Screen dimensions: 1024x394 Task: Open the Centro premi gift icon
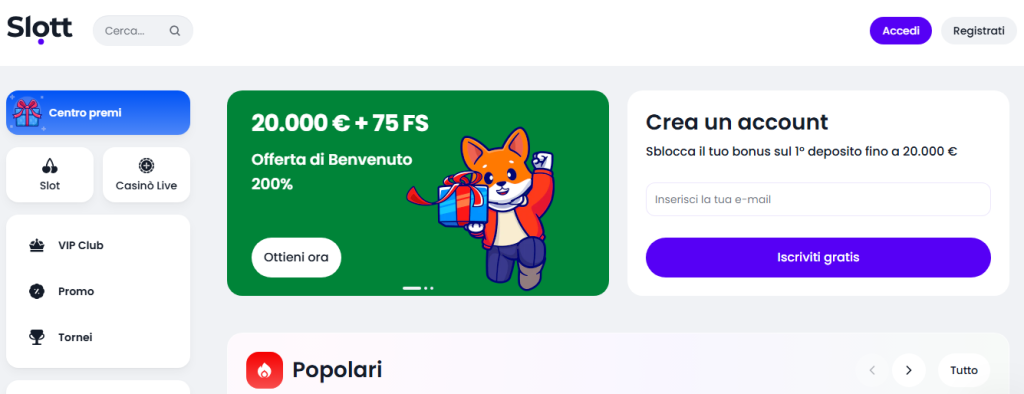27,112
